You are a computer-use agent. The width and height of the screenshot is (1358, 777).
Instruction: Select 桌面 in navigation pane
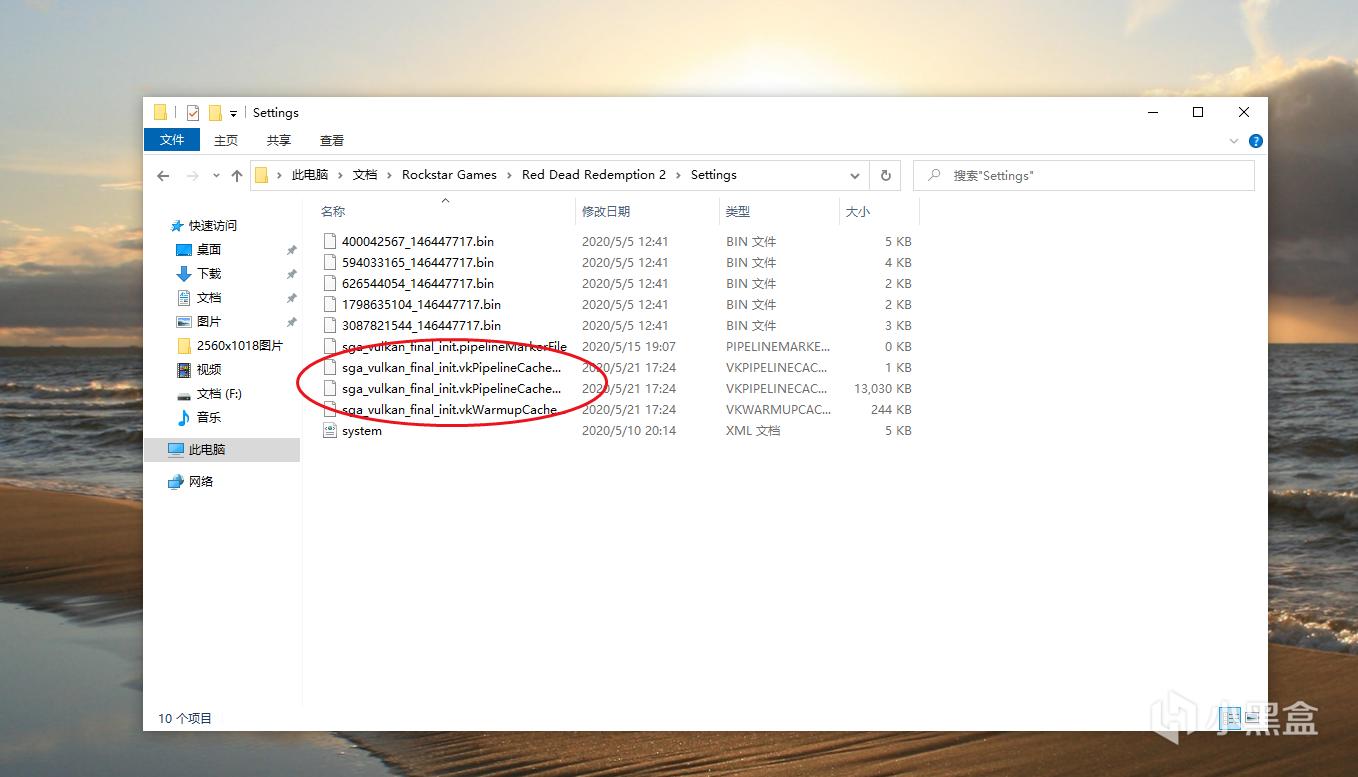pyautogui.click(x=208, y=250)
